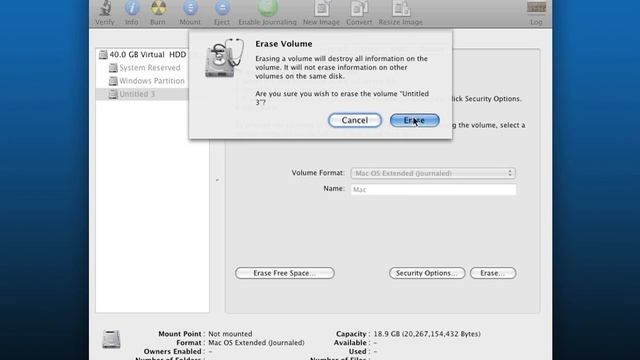Viewport: 640px width, 360px height.
Task: Click the Eject toolbar icon
Action: 222,13
